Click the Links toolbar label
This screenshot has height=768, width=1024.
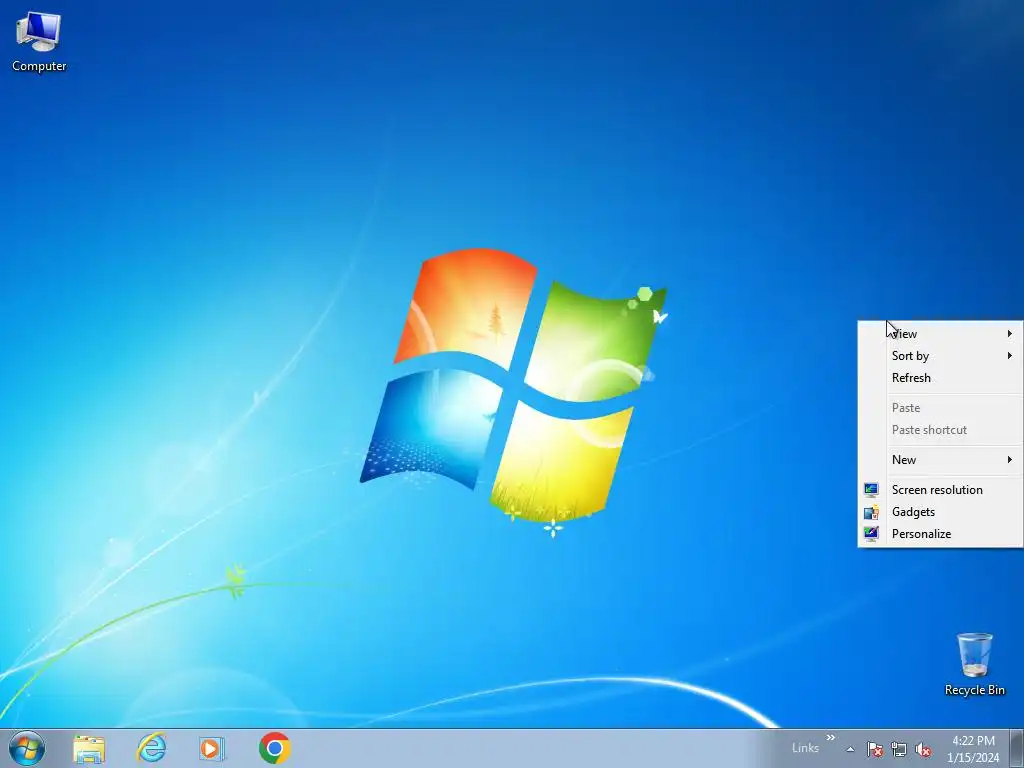click(805, 748)
